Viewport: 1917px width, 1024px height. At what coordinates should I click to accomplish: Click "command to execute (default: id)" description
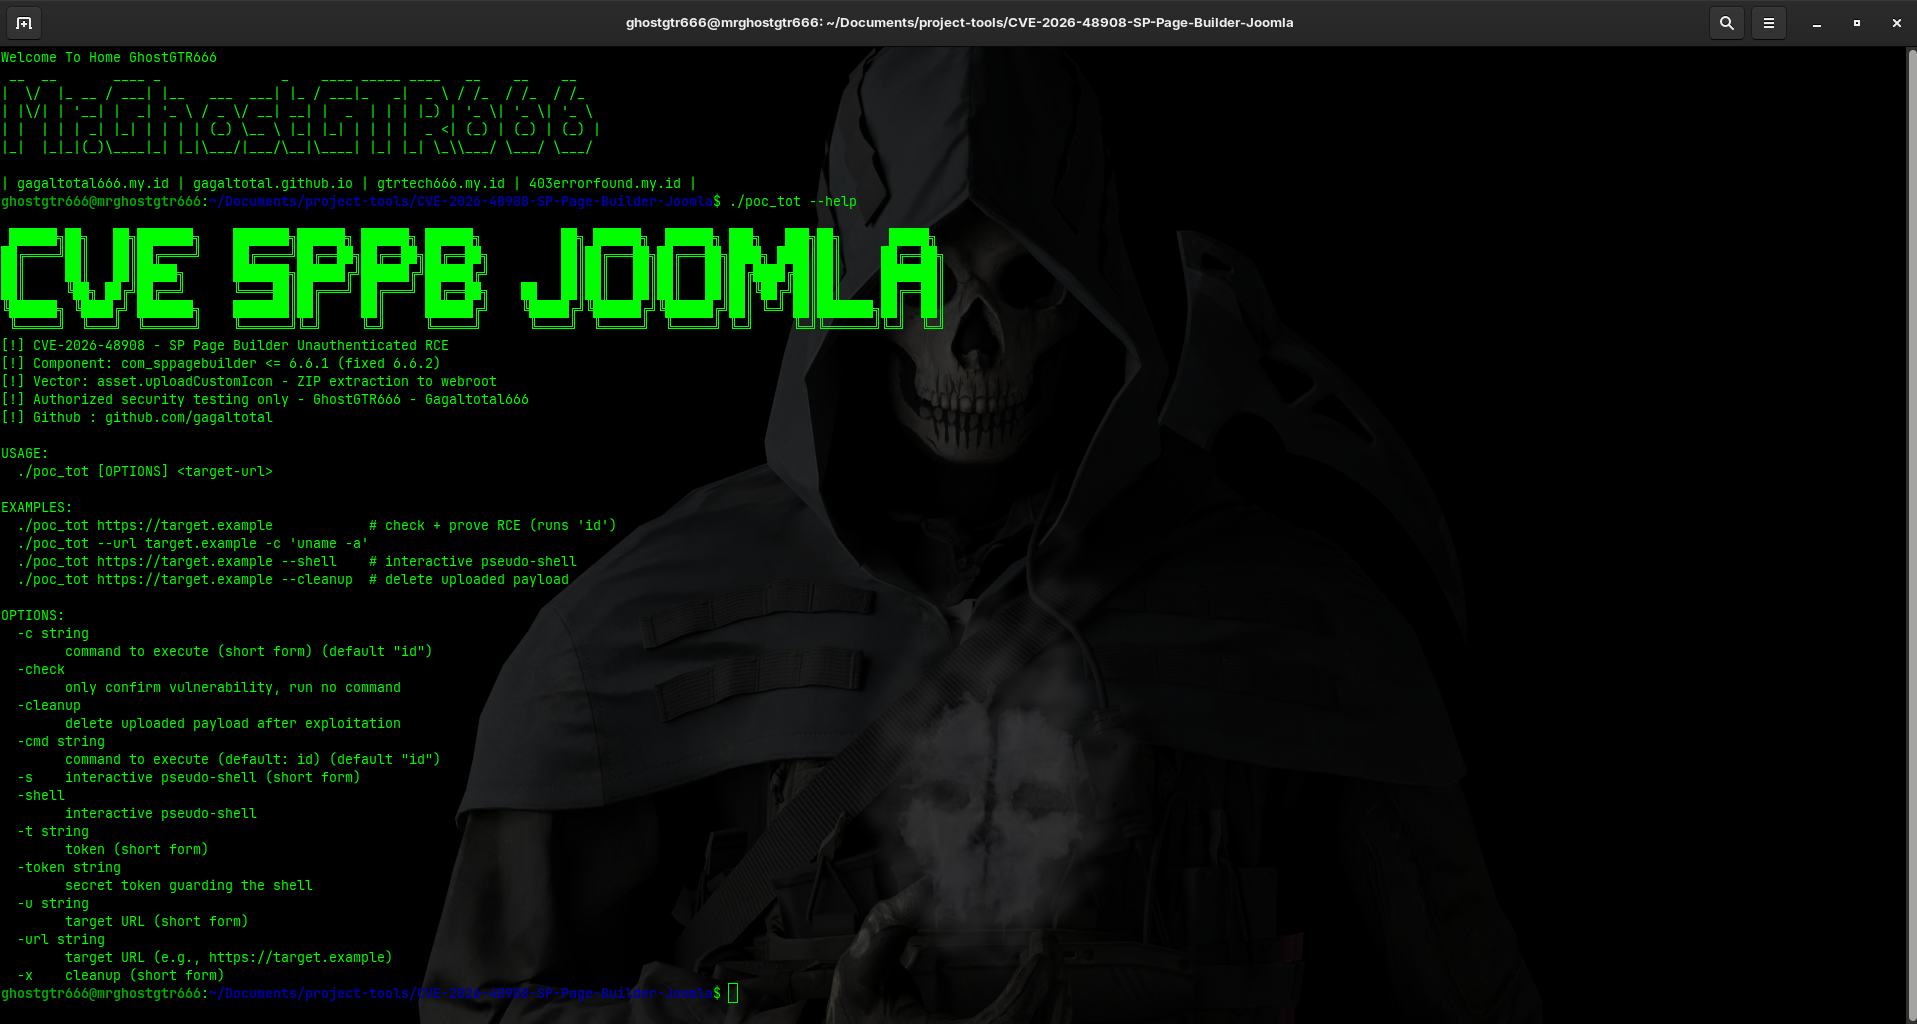tap(253, 759)
